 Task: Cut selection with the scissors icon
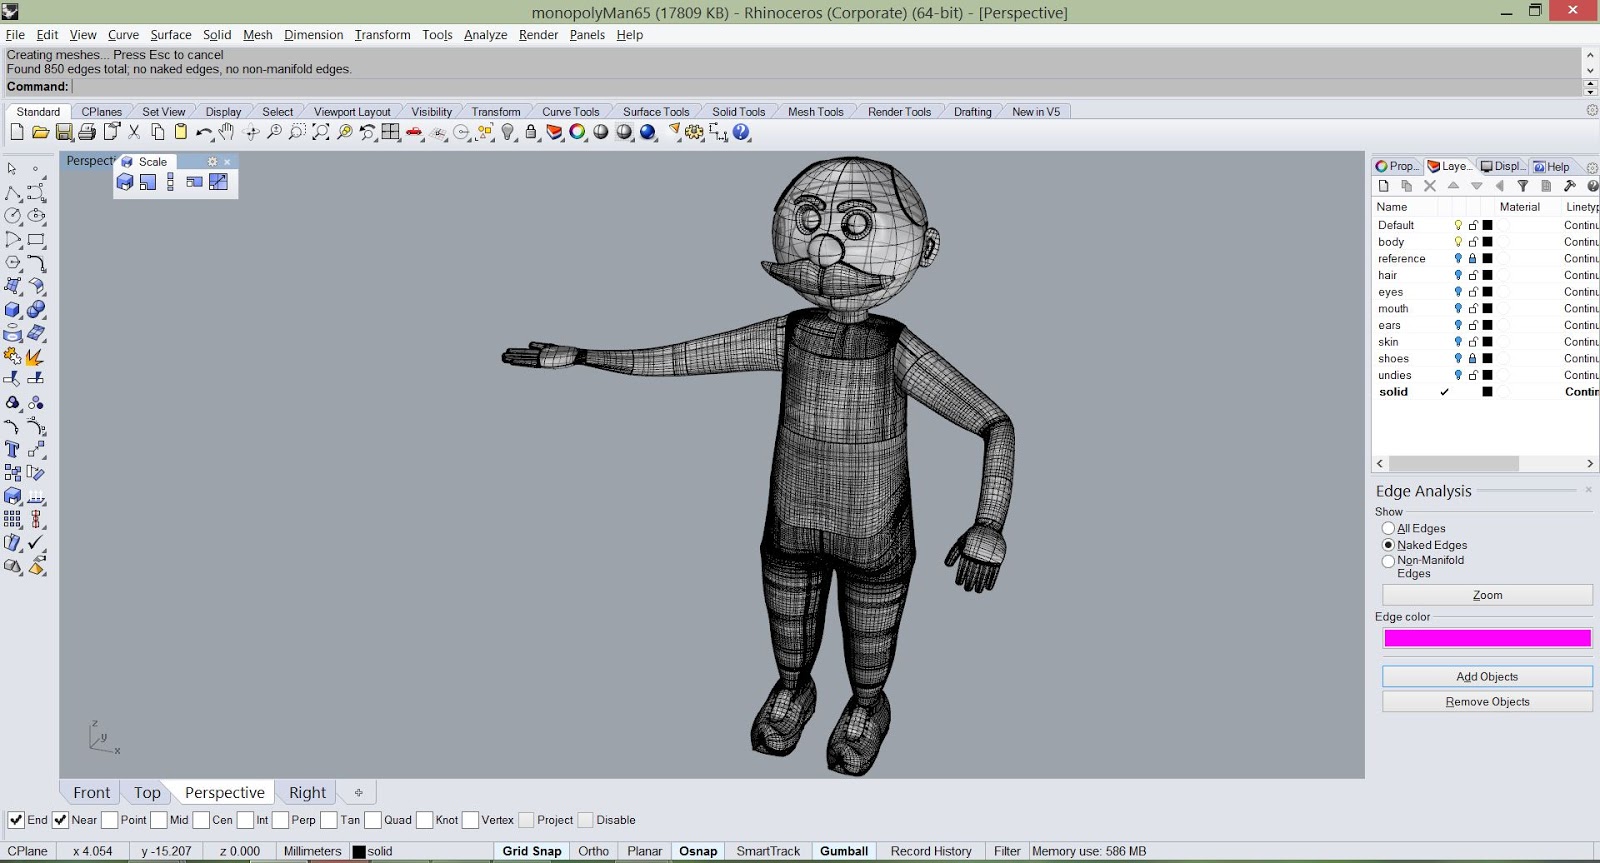[x=134, y=132]
